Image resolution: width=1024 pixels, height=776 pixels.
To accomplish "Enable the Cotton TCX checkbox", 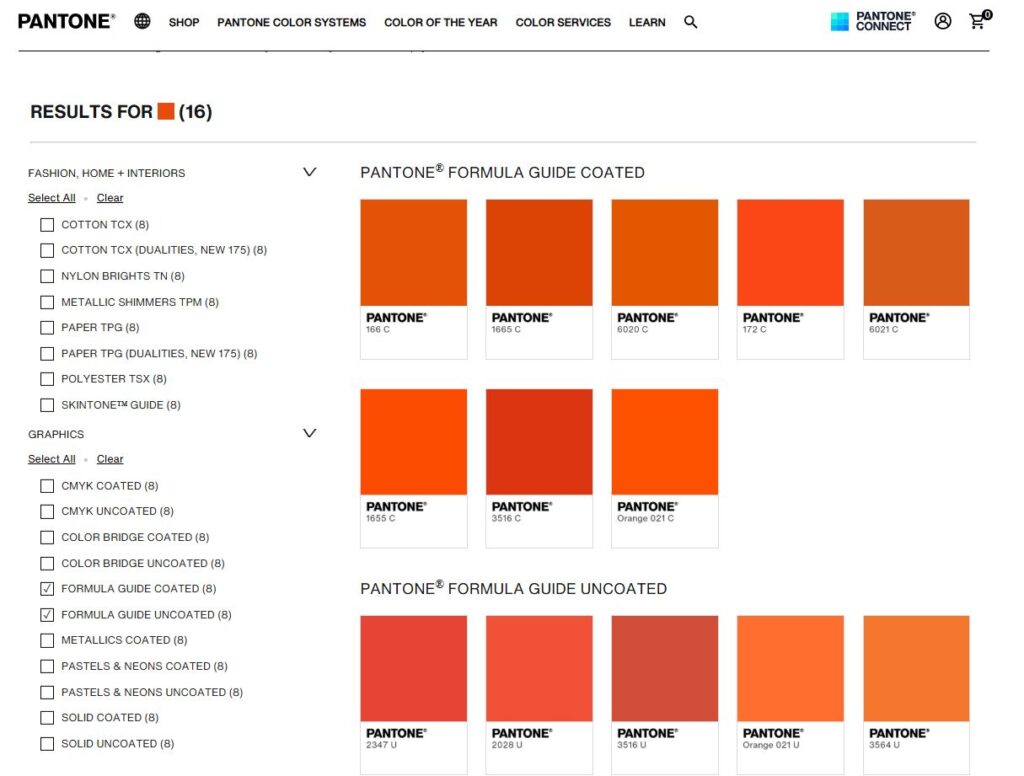I will tap(47, 225).
